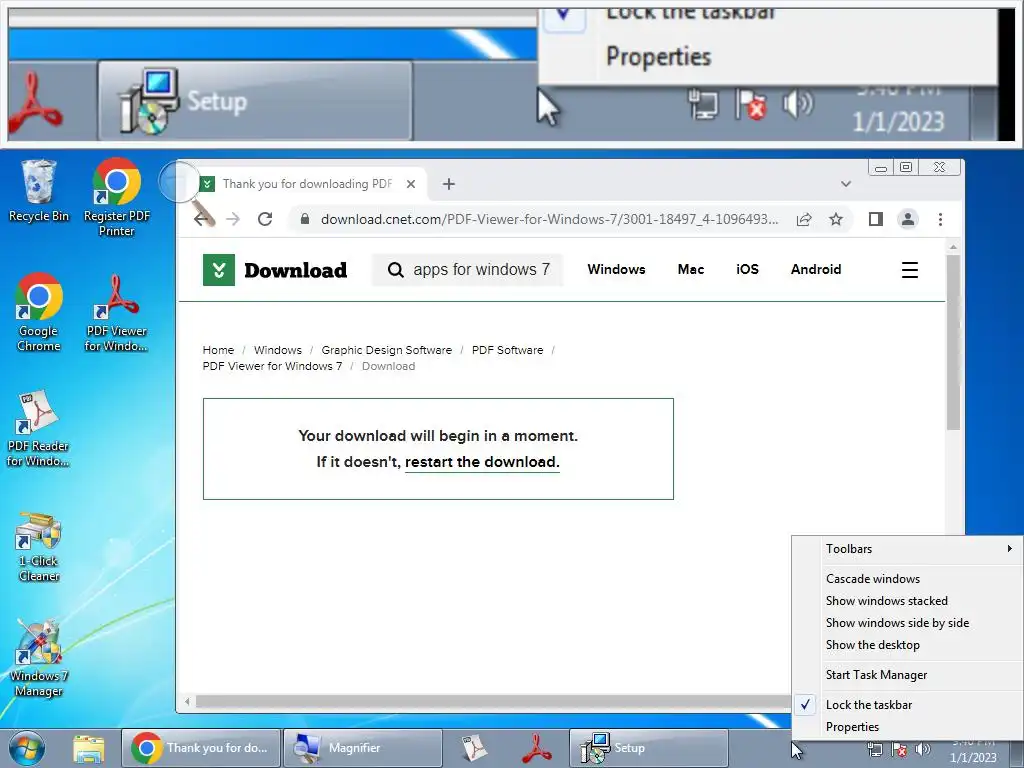Screen dimensions: 1024x768
Task: Click the Chrome forward arrow
Action: (x=233, y=219)
